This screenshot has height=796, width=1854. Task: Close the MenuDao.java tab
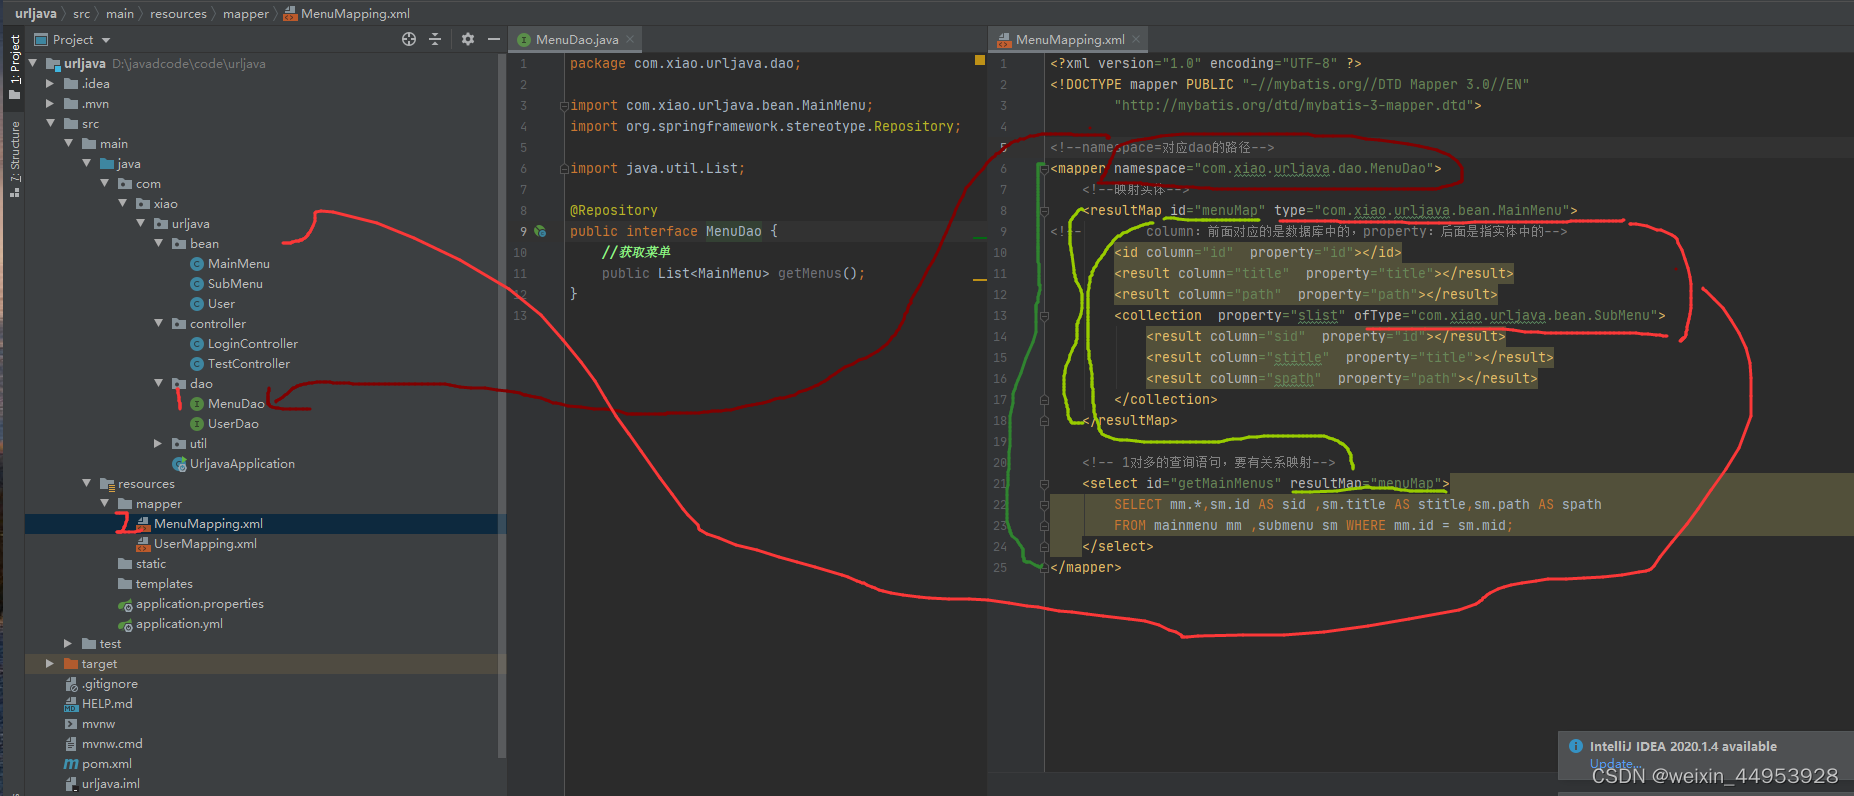pyautogui.click(x=630, y=40)
